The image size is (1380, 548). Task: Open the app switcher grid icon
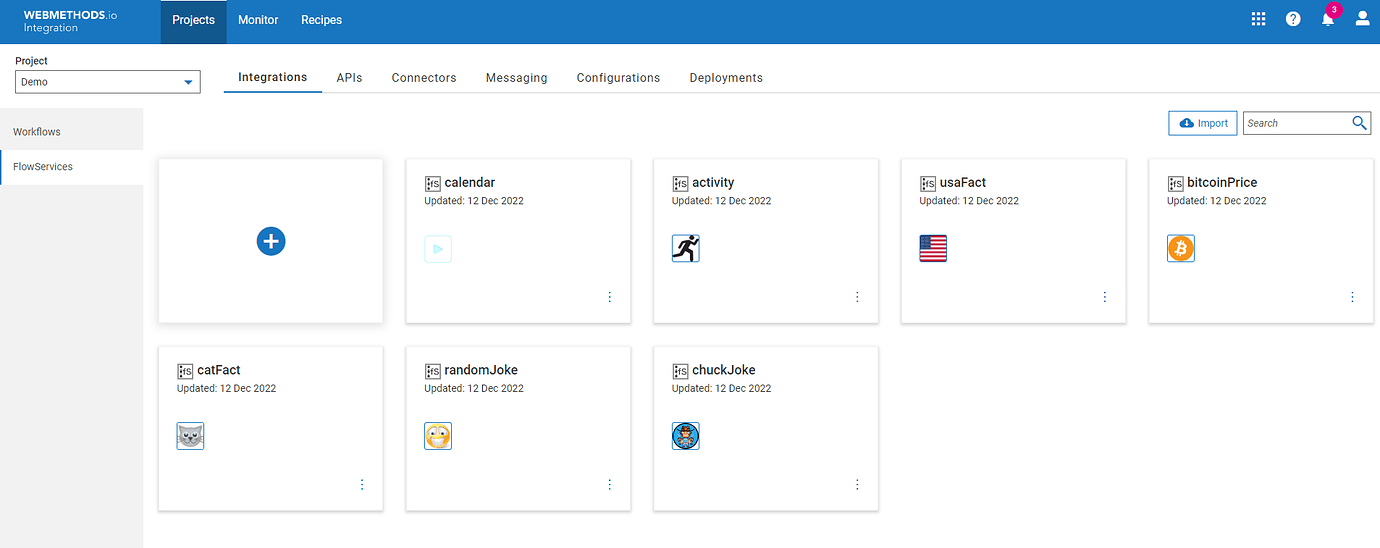(1259, 19)
